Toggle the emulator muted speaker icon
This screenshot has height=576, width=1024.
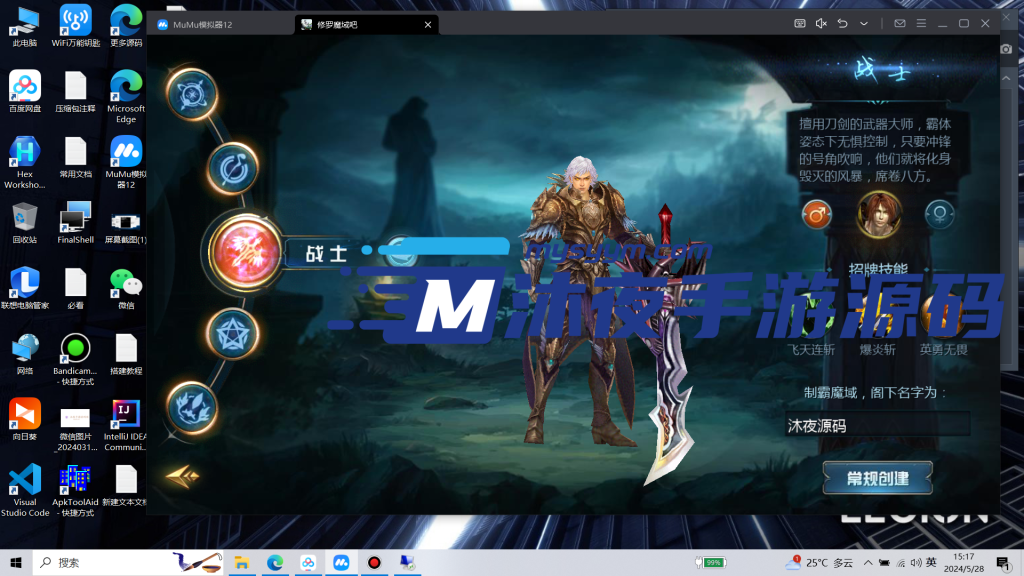(821, 23)
